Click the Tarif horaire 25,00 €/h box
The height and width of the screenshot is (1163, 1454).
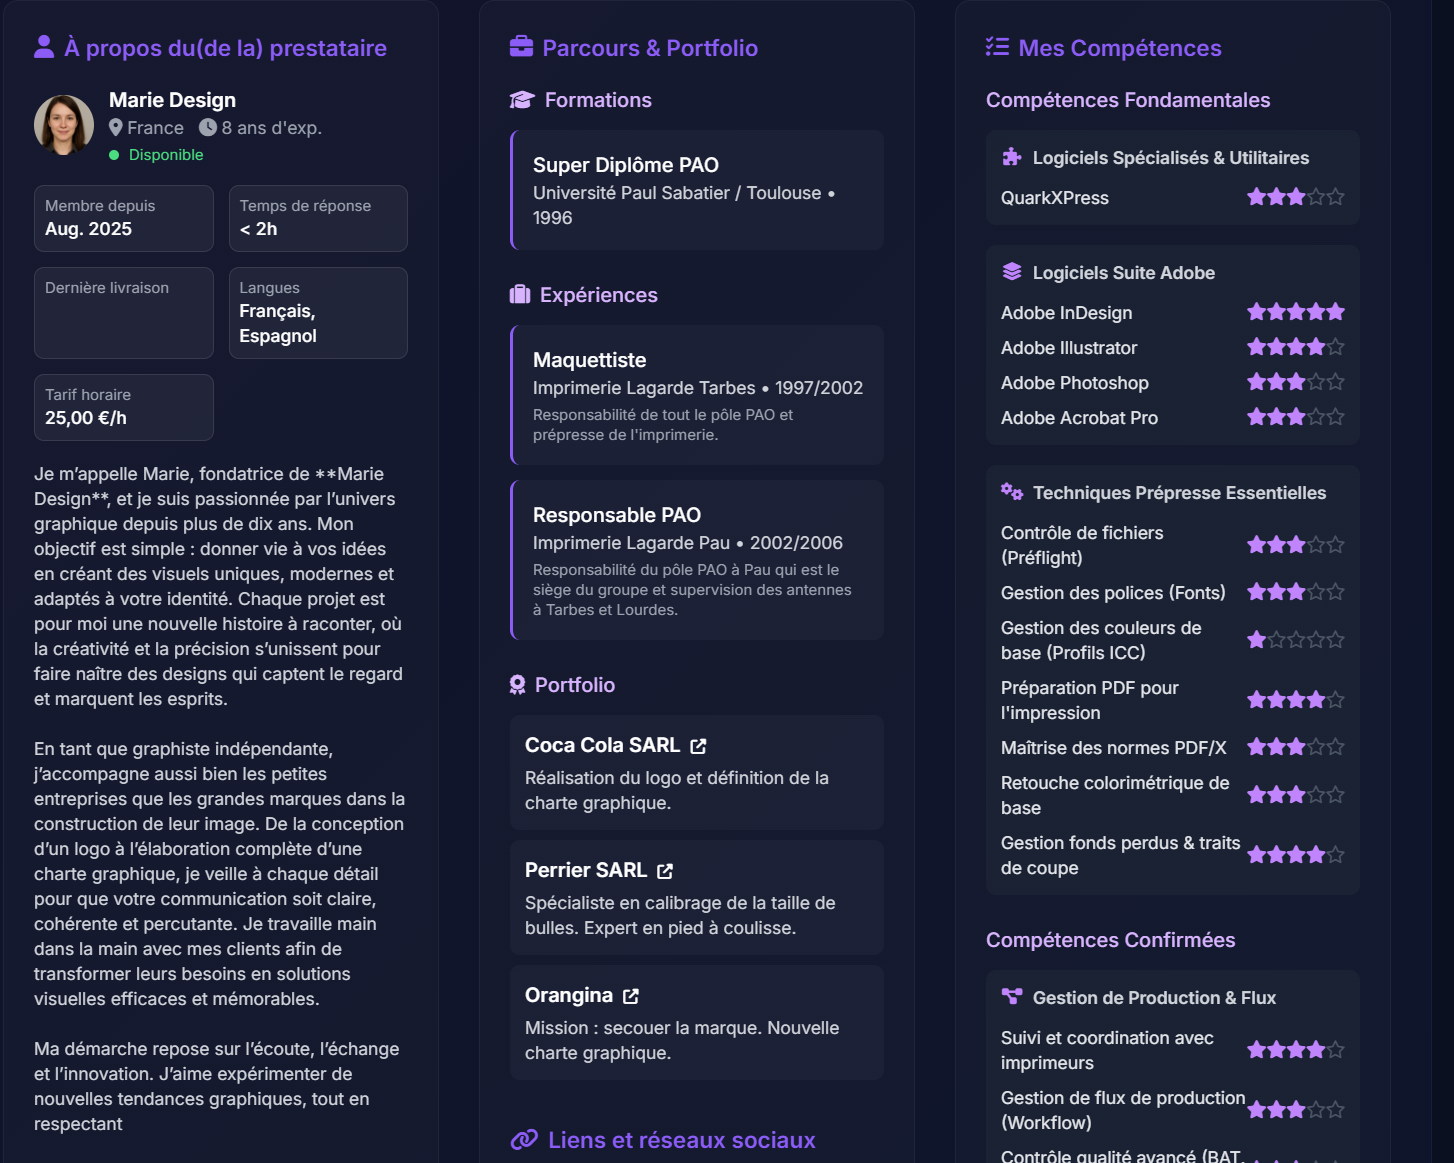tap(124, 407)
